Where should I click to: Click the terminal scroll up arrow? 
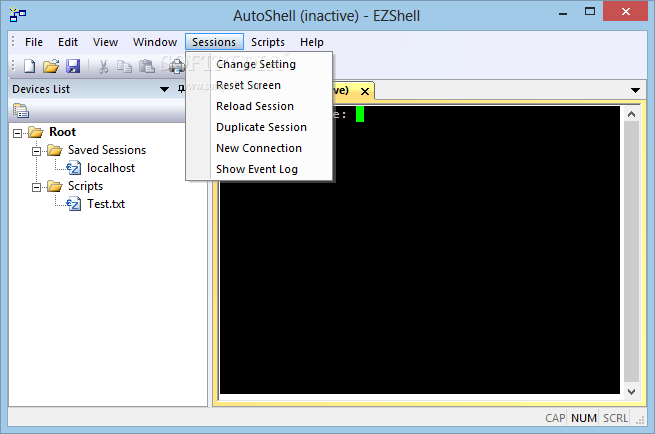click(631, 114)
